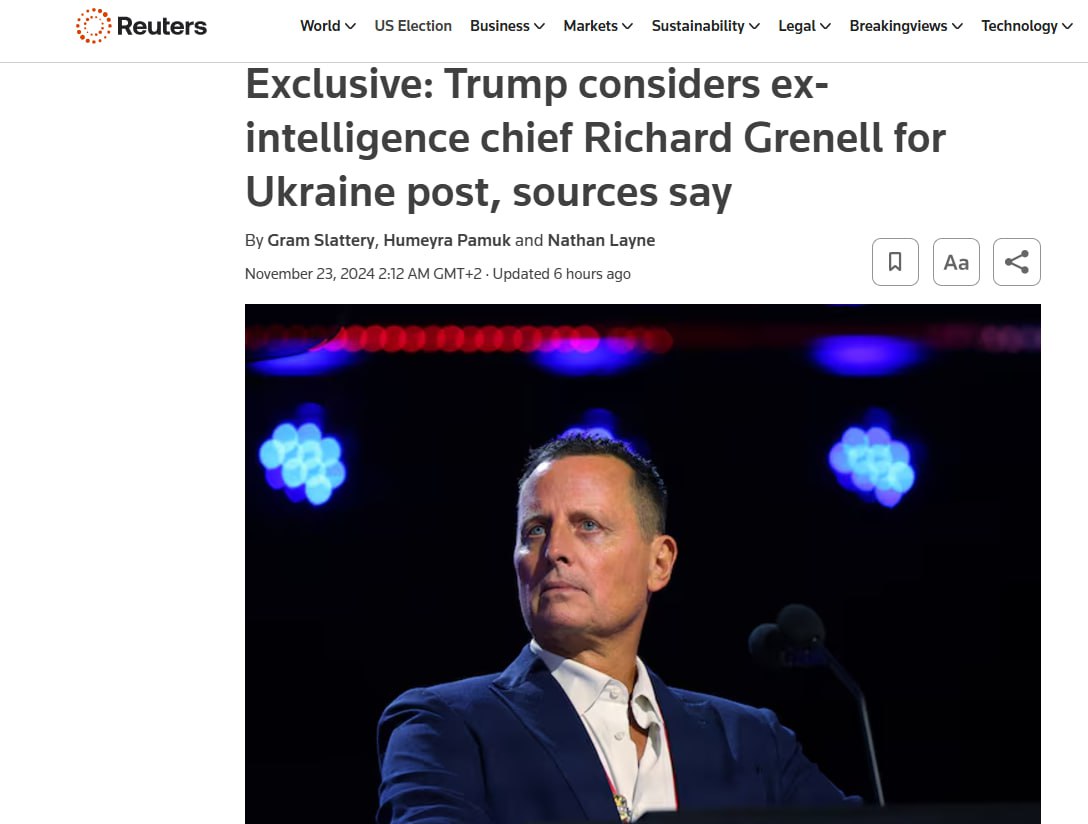Open the Technology navigation item
The image size is (1088, 824).
point(1019,26)
